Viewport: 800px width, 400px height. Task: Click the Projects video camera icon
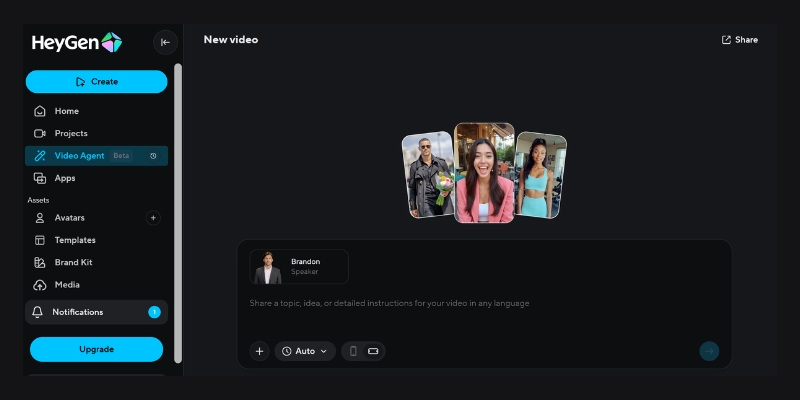click(40, 133)
